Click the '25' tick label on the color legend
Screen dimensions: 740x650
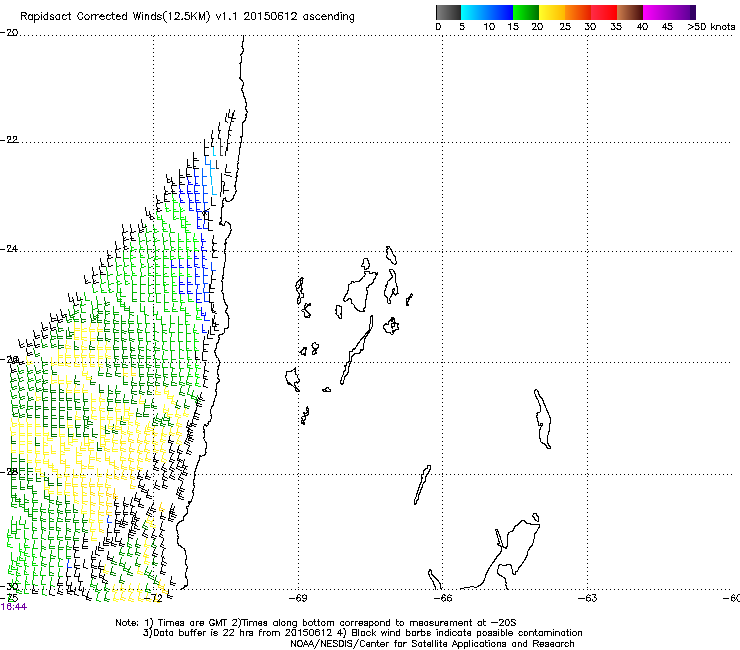[565, 27]
